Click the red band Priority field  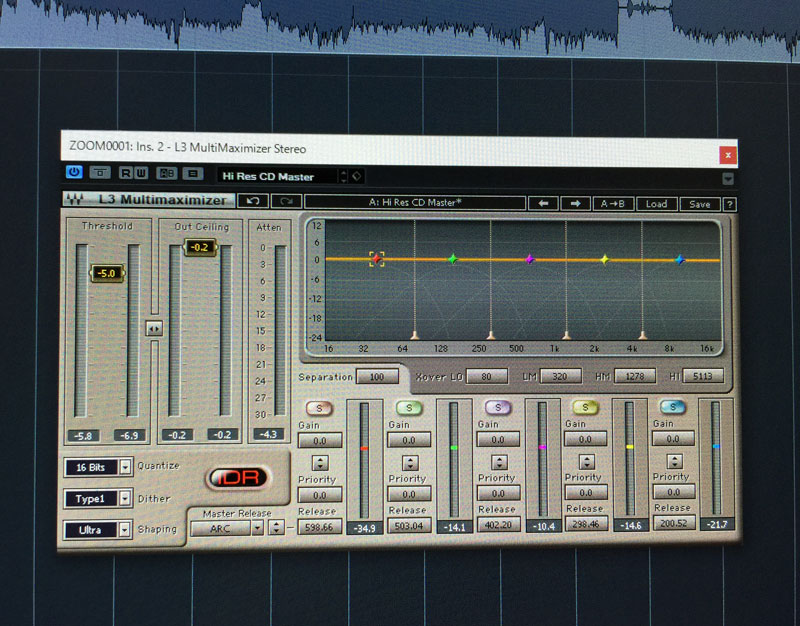320,495
